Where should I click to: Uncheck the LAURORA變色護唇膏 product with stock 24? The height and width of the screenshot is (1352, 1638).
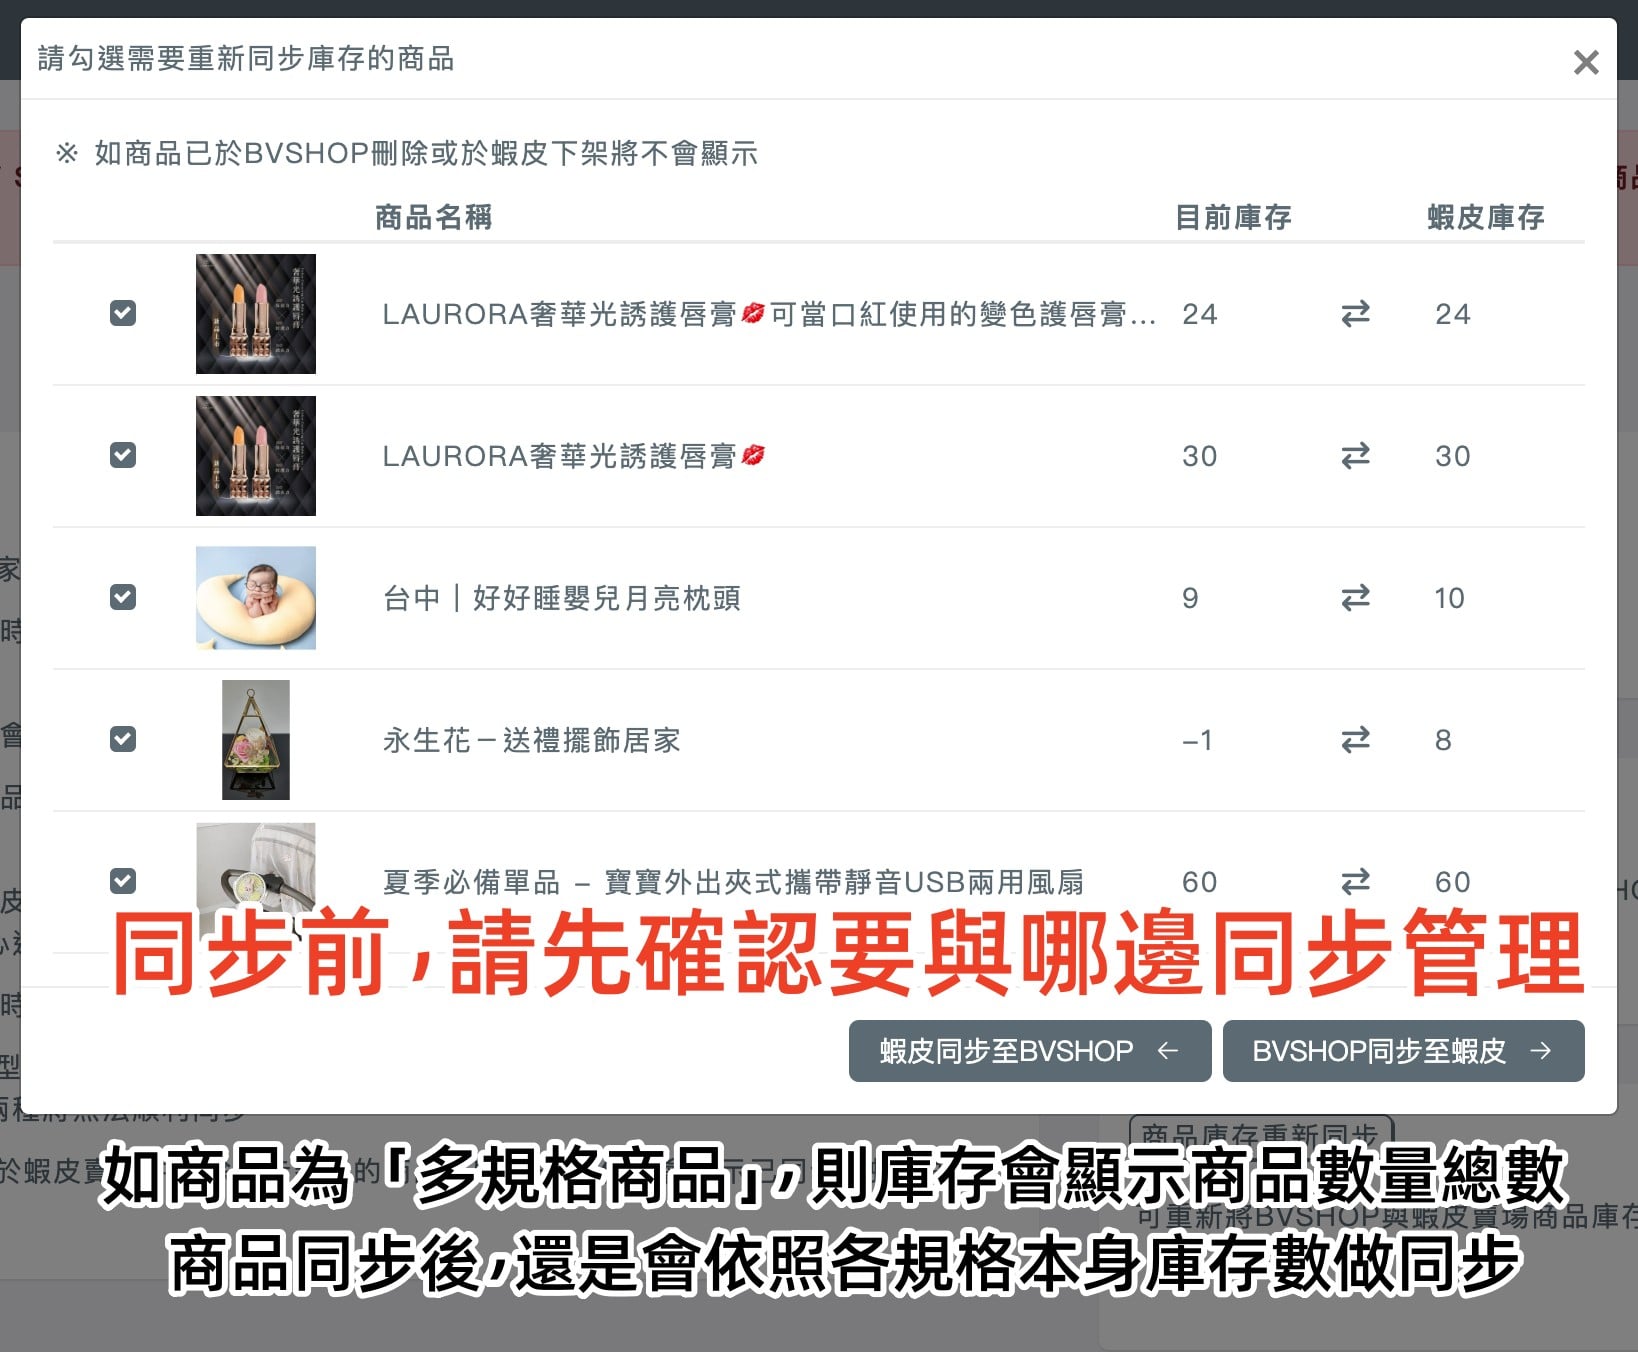[123, 313]
